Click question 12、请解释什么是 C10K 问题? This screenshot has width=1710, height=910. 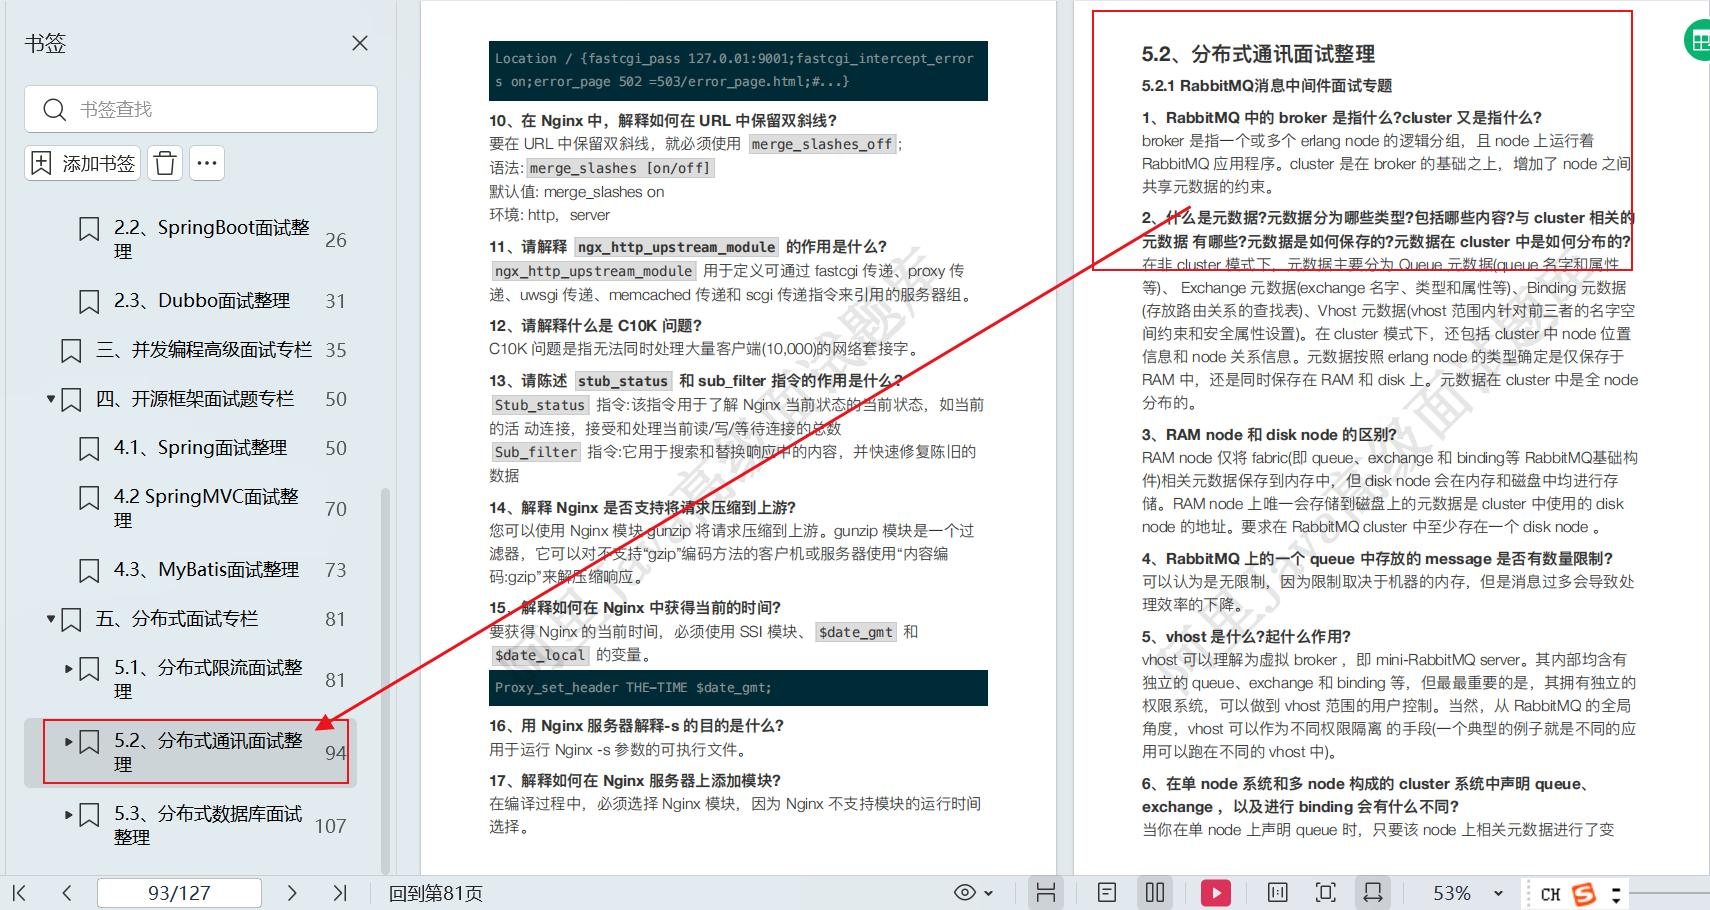[595, 326]
